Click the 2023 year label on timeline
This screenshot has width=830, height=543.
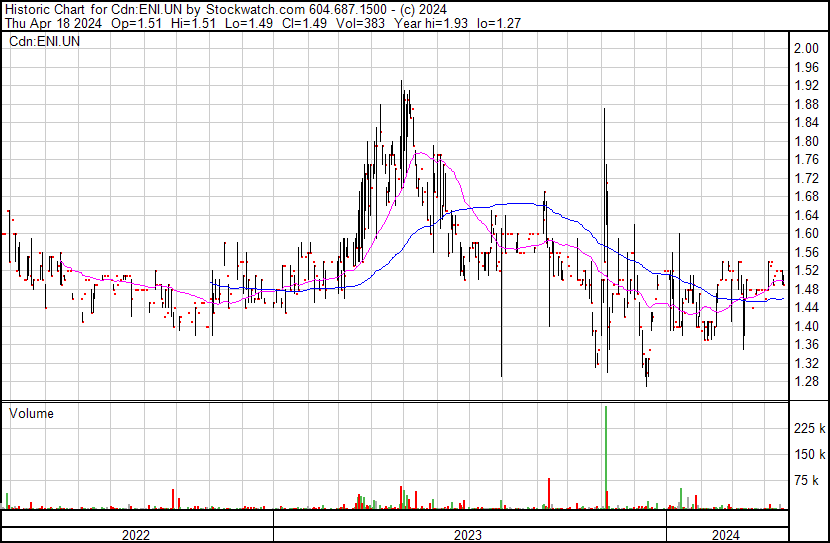468,534
